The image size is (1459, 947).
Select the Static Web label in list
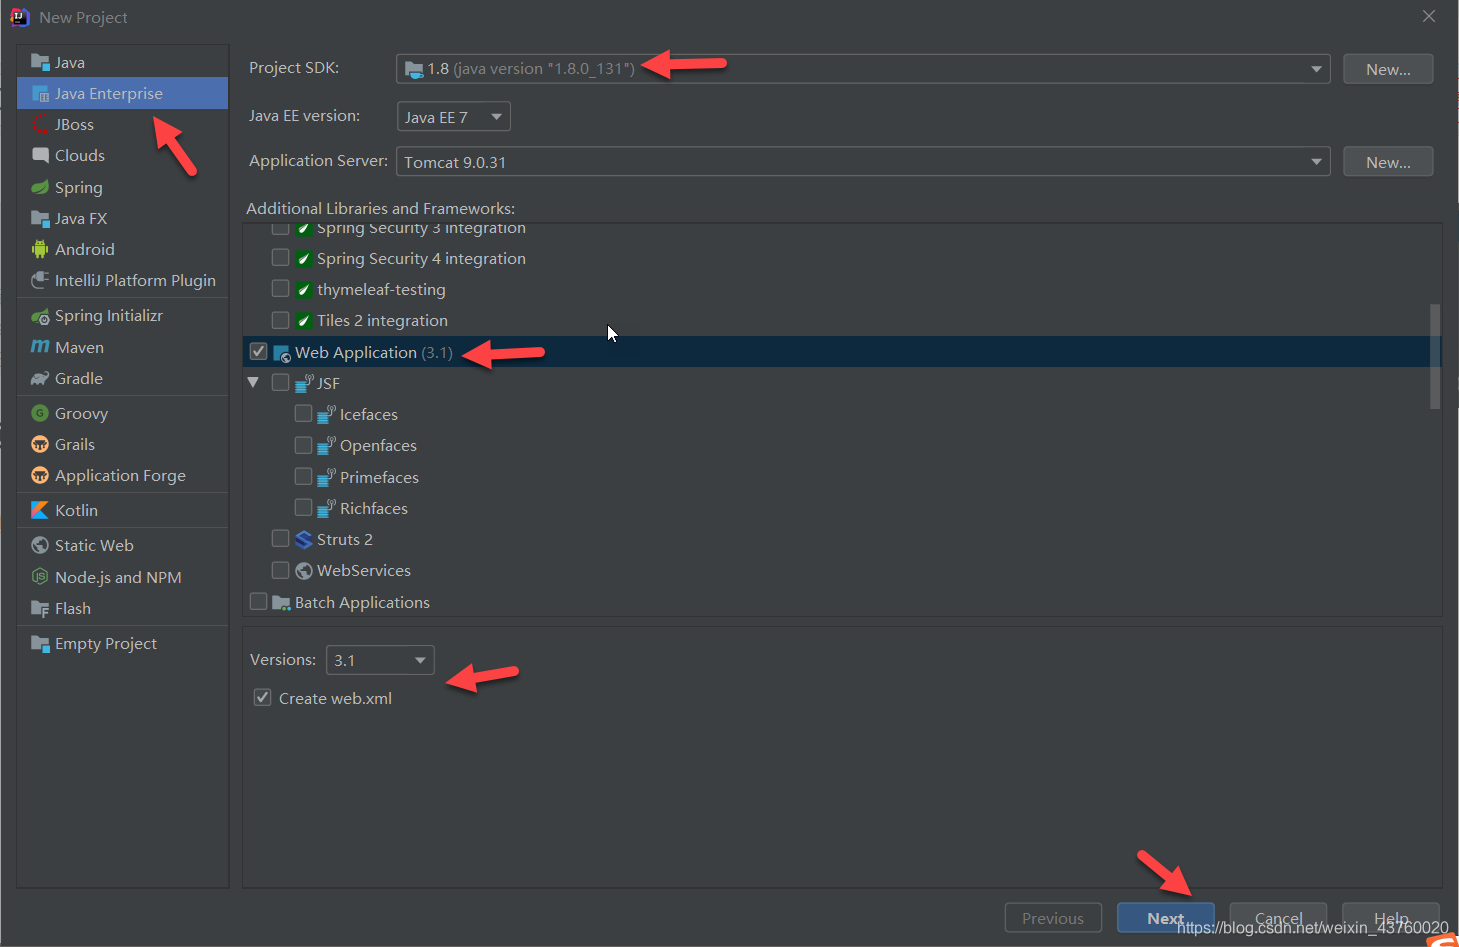click(94, 545)
